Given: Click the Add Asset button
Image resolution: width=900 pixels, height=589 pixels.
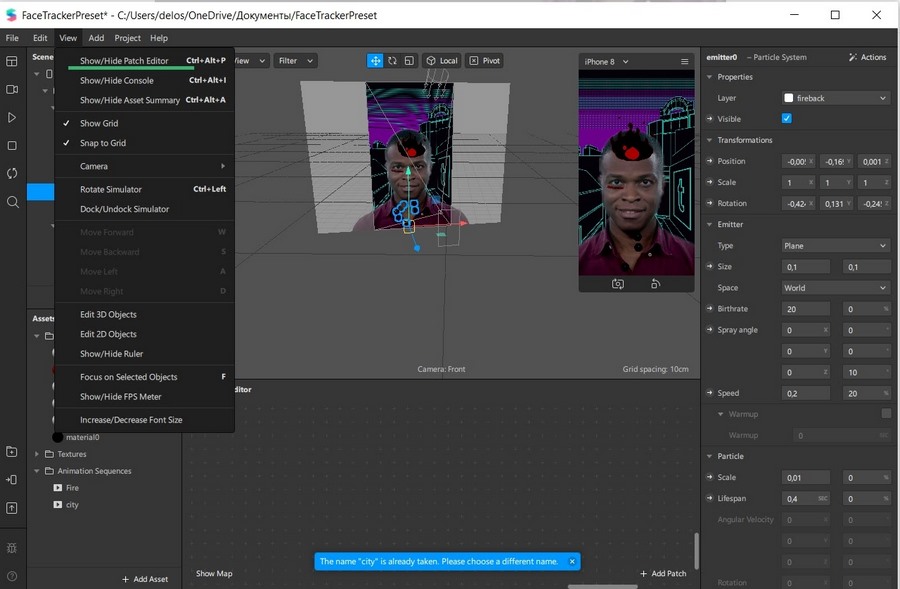Looking at the screenshot, I should (x=145, y=579).
